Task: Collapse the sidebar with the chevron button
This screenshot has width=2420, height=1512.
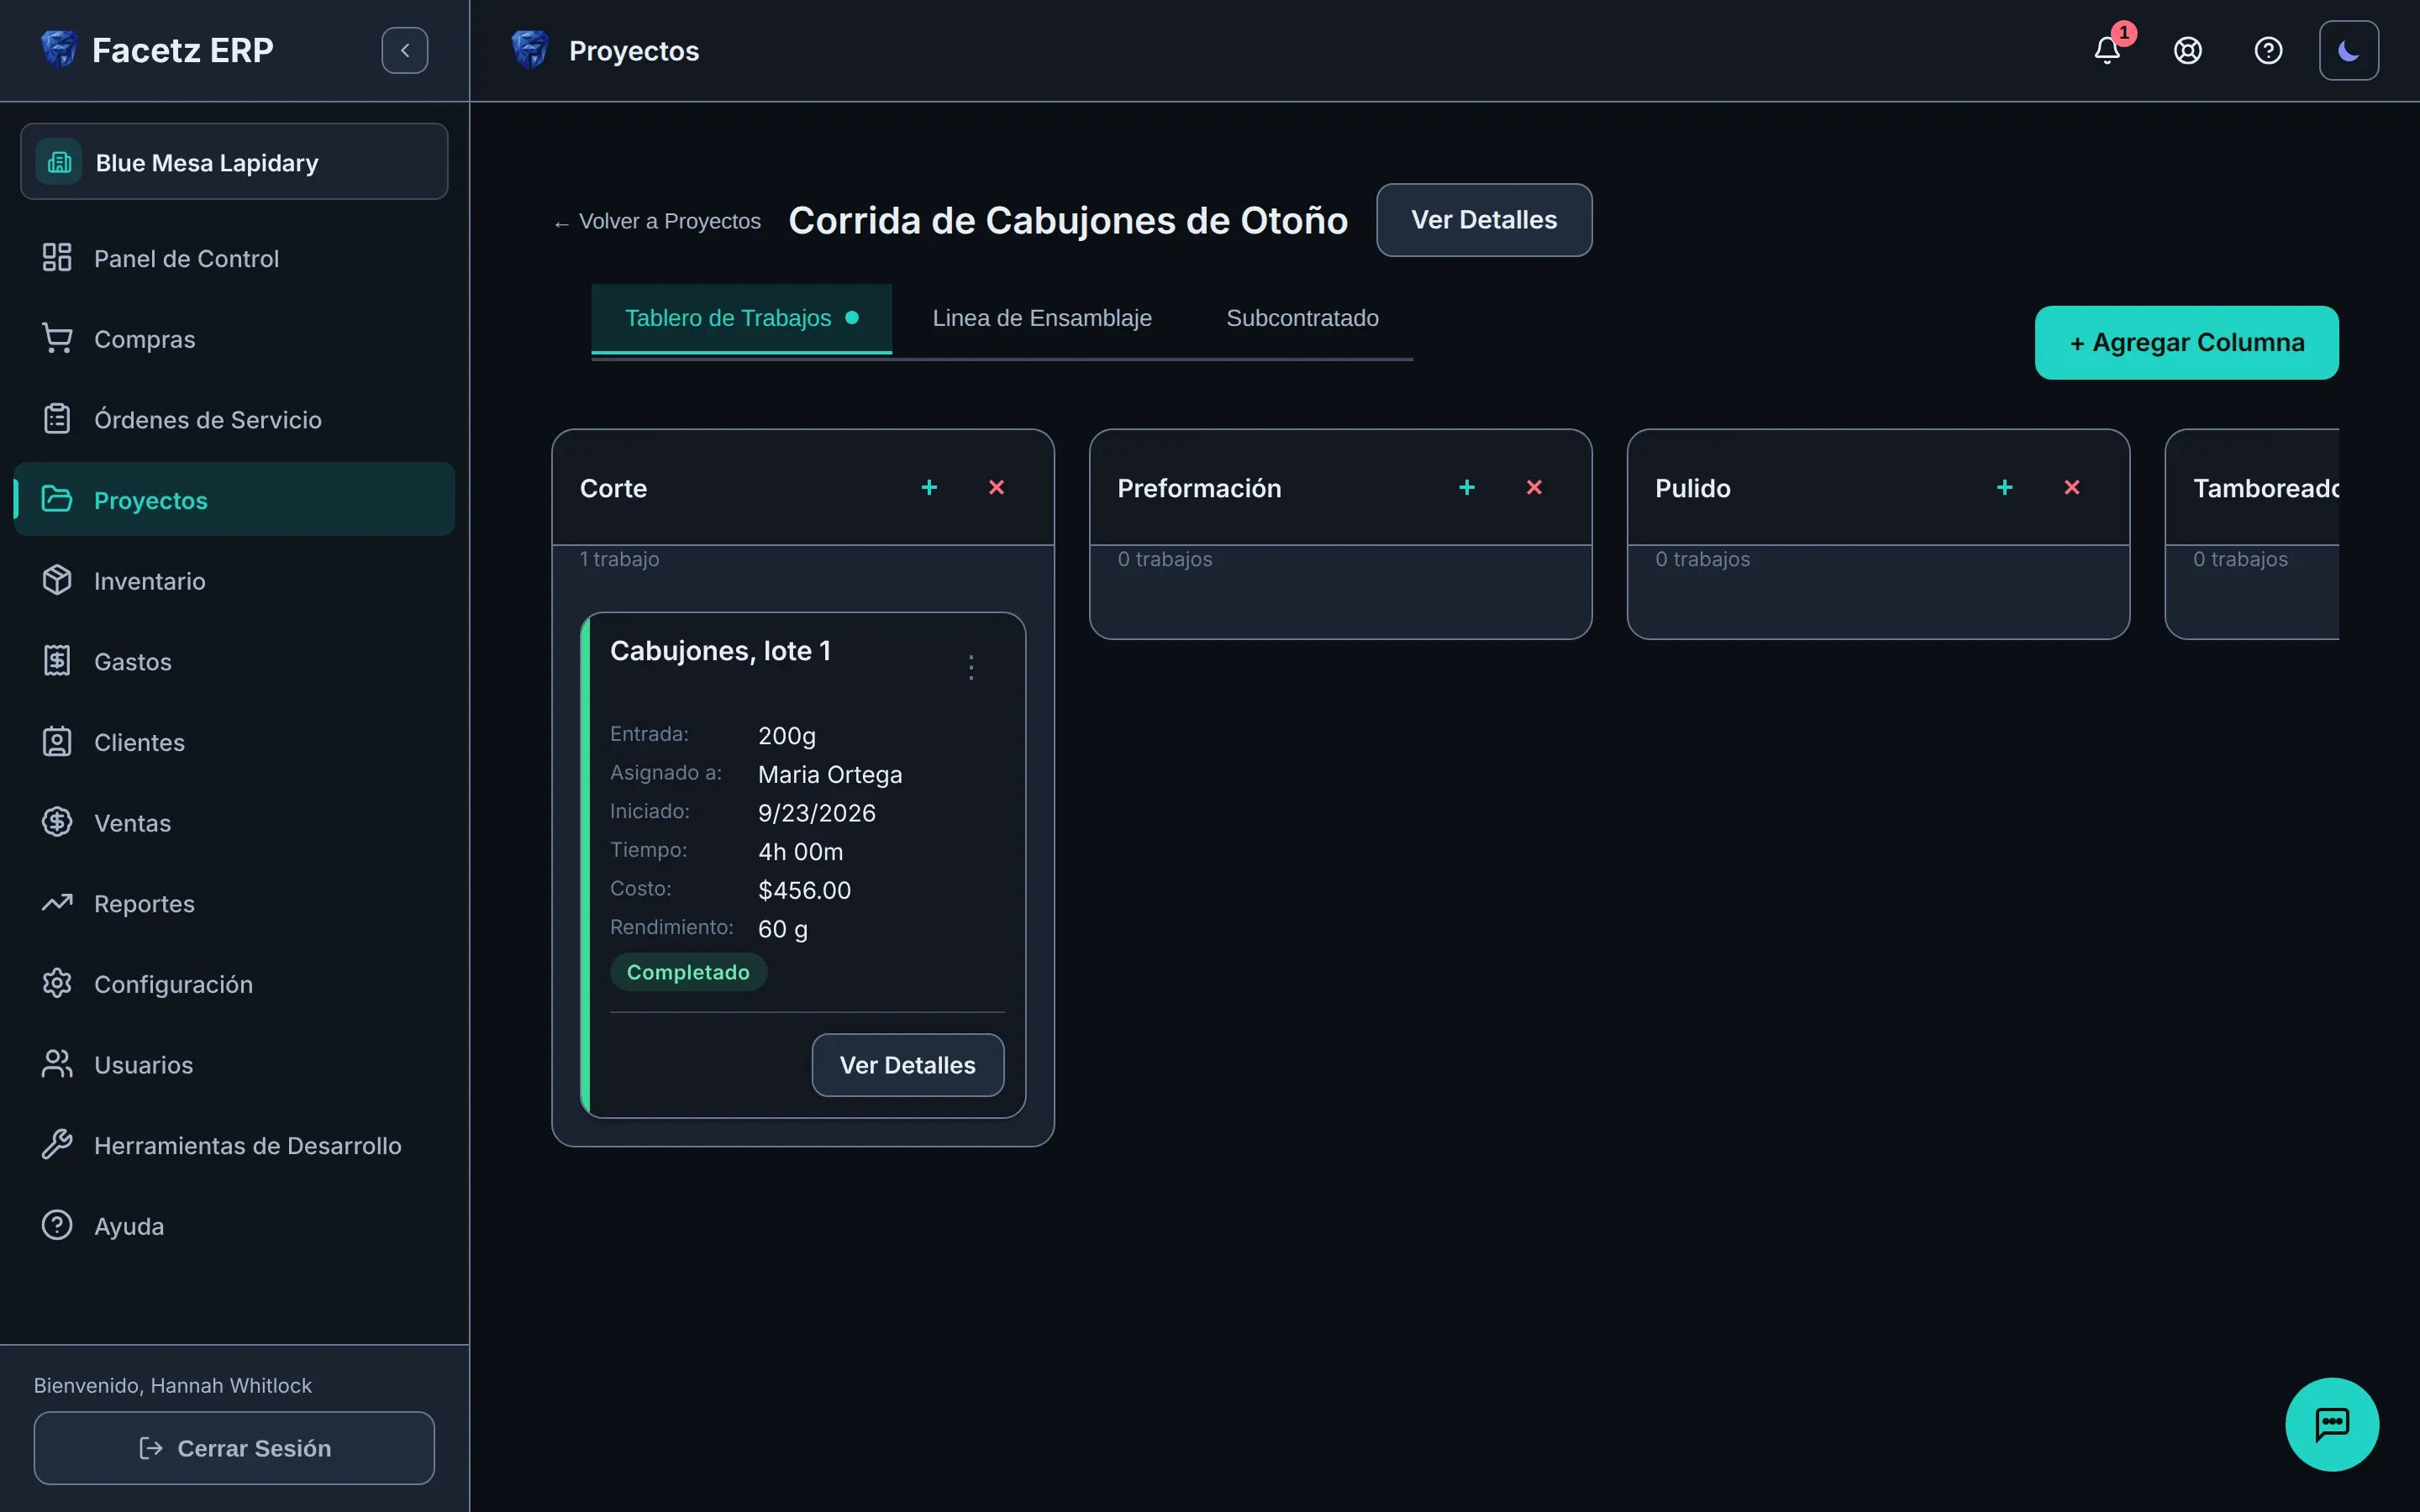Action: [404, 50]
